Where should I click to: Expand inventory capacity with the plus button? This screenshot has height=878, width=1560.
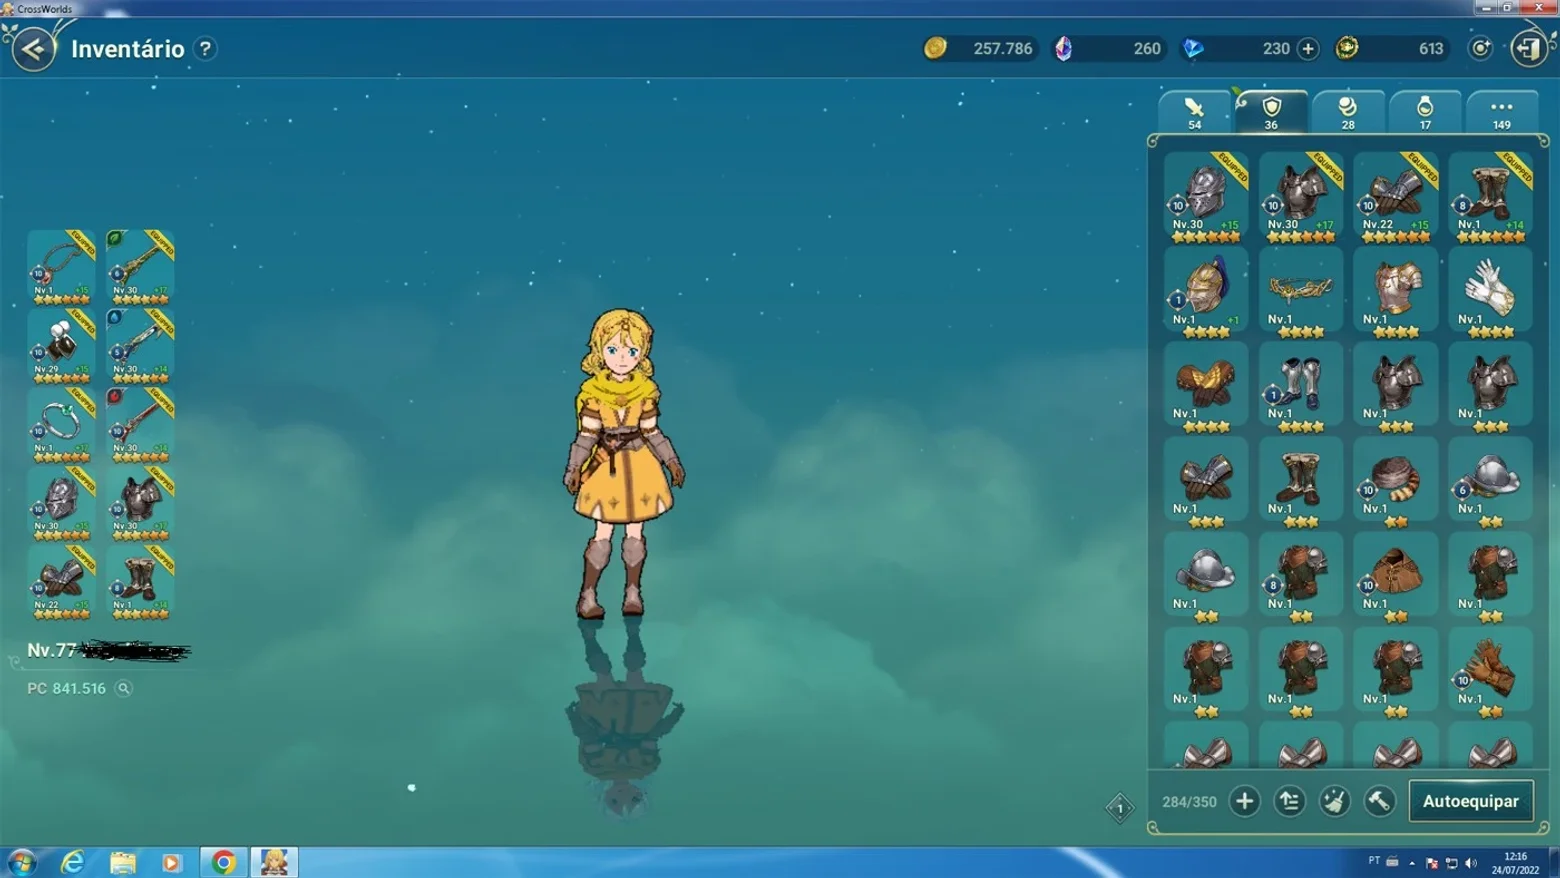point(1245,801)
